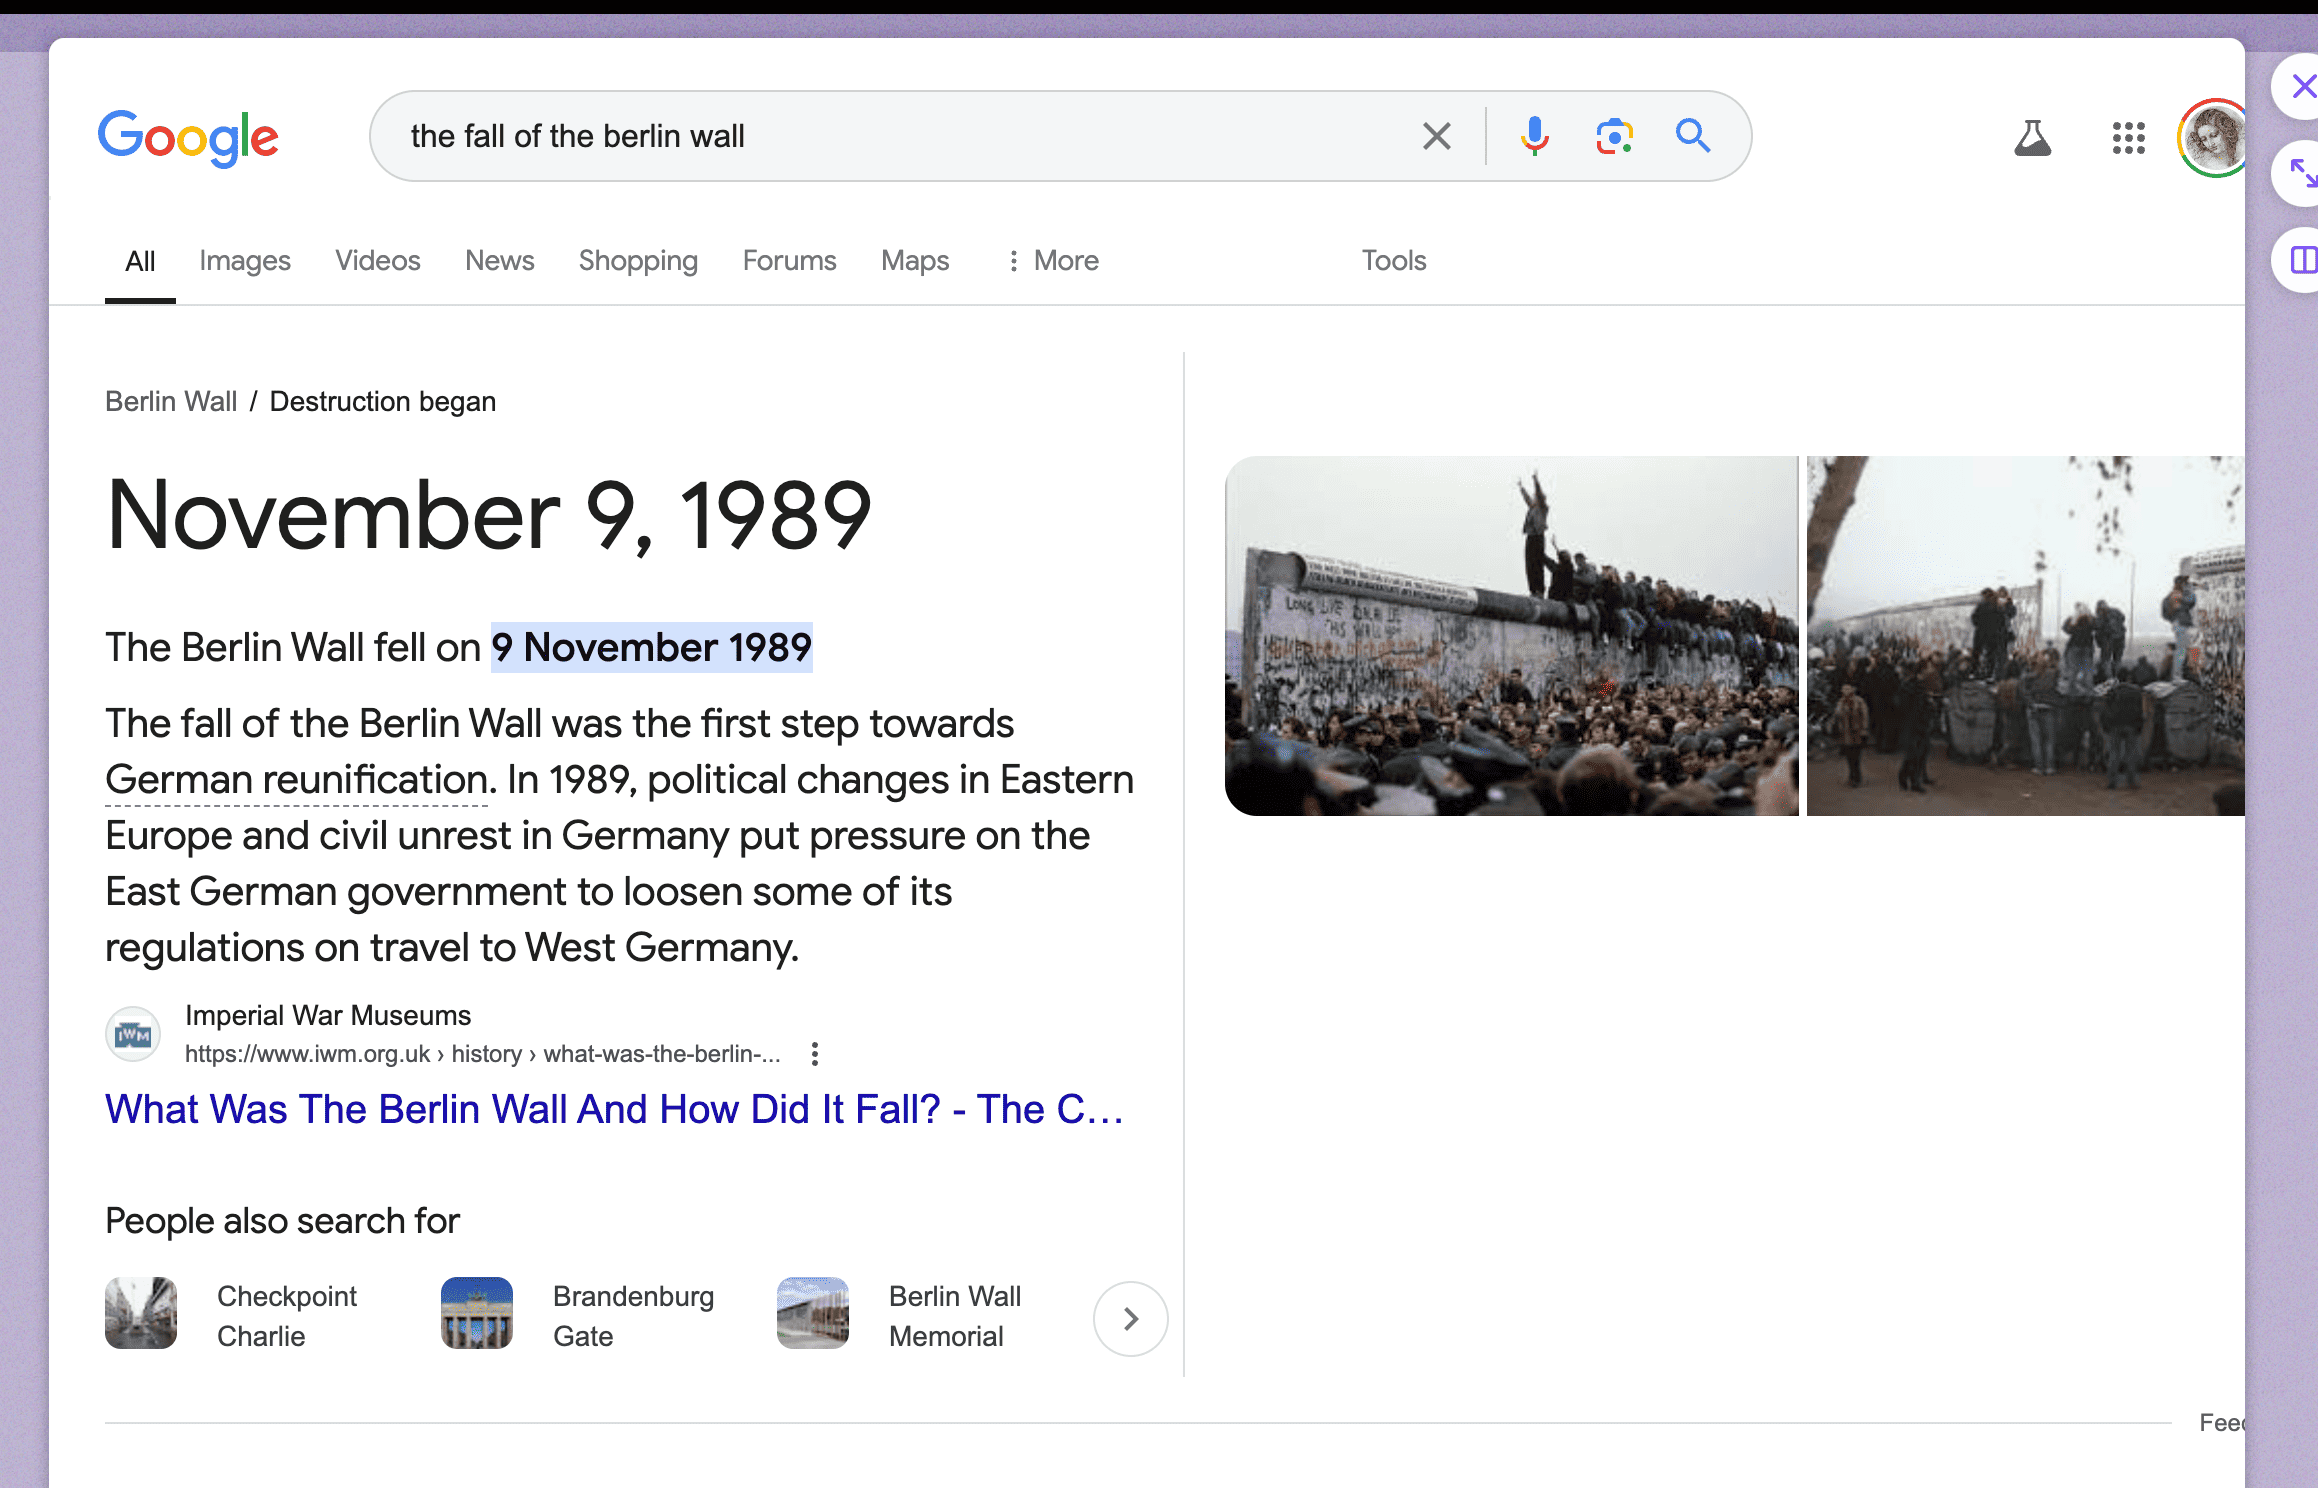Open three-dot options for Imperial War Museums result

click(x=815, y=1054)
